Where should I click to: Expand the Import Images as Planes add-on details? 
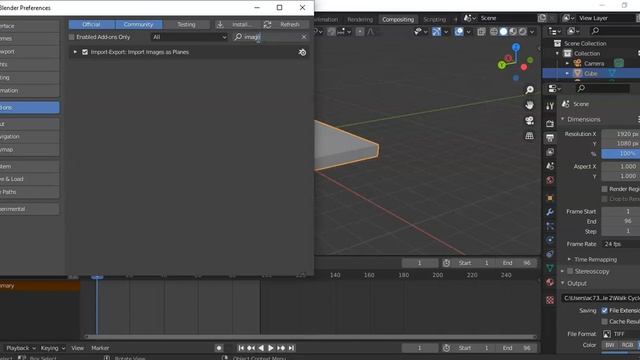coord(75,52)
